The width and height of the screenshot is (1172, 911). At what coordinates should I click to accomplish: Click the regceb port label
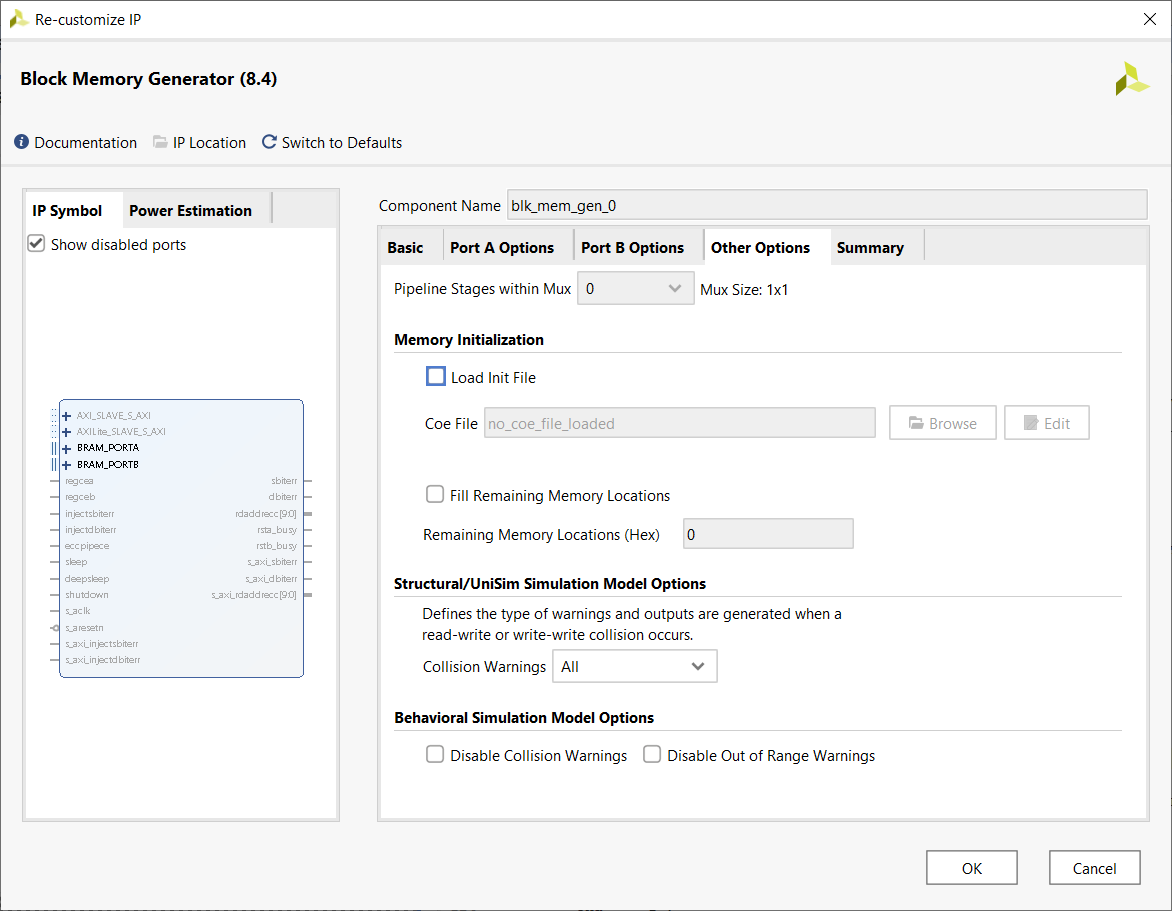coord(80,497)
